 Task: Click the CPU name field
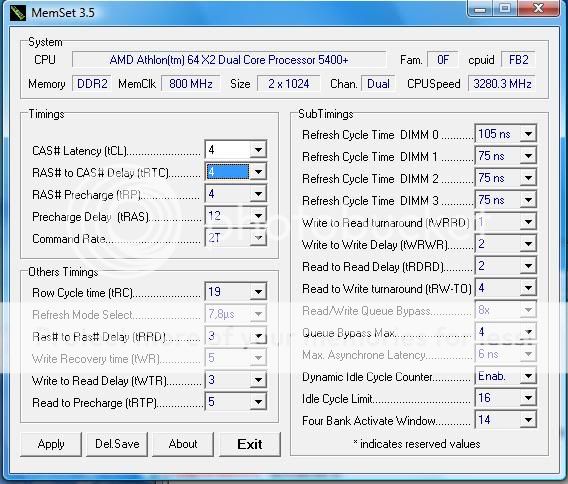tap(229, 60)
